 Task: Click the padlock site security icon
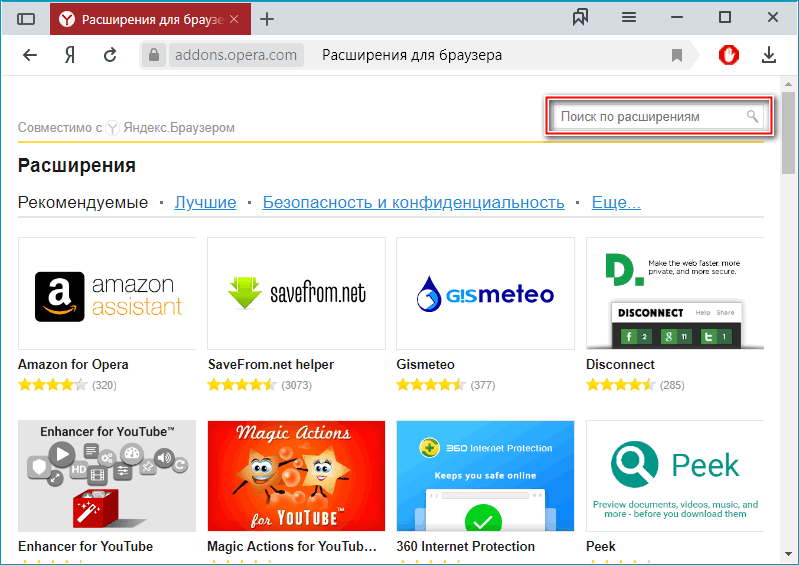tap(154, 56)
